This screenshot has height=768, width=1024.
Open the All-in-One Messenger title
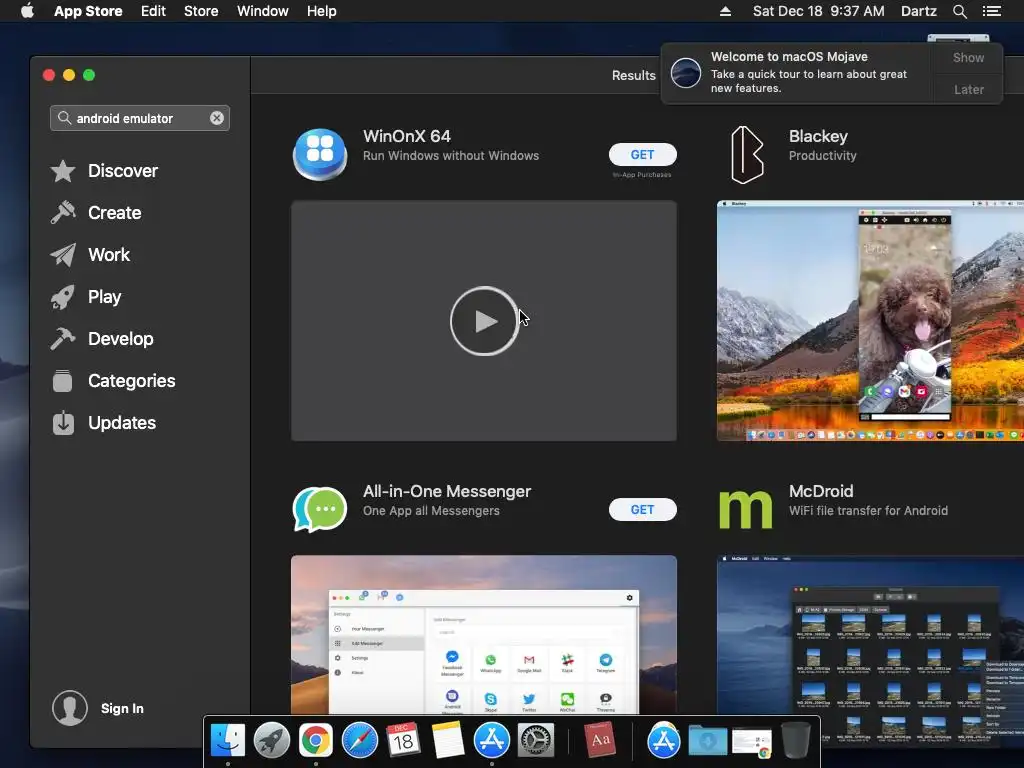pos(447,491)
